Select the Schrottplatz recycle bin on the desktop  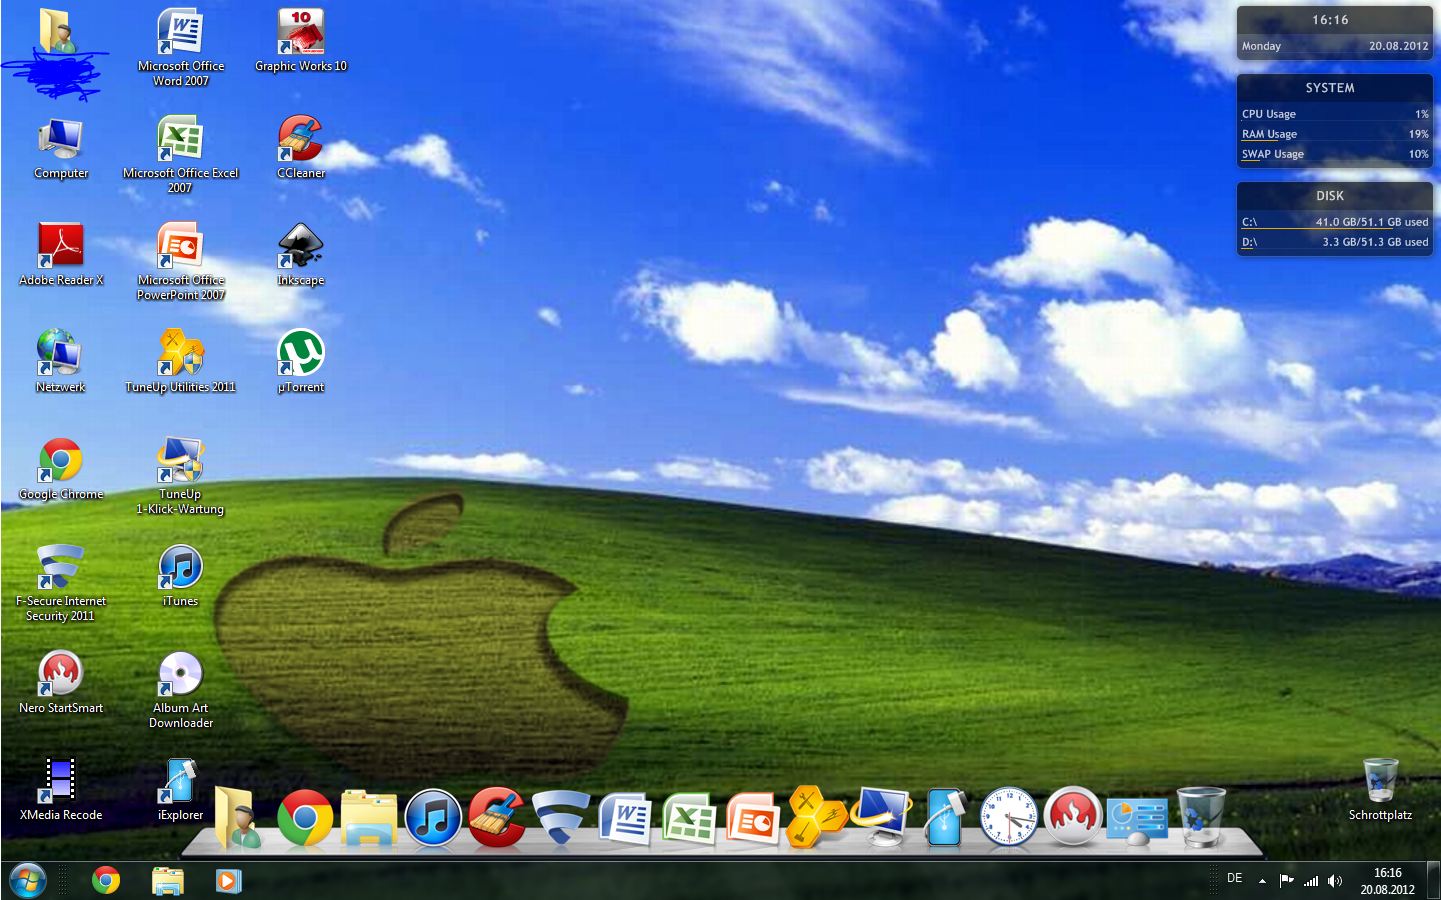[1380, 789]
